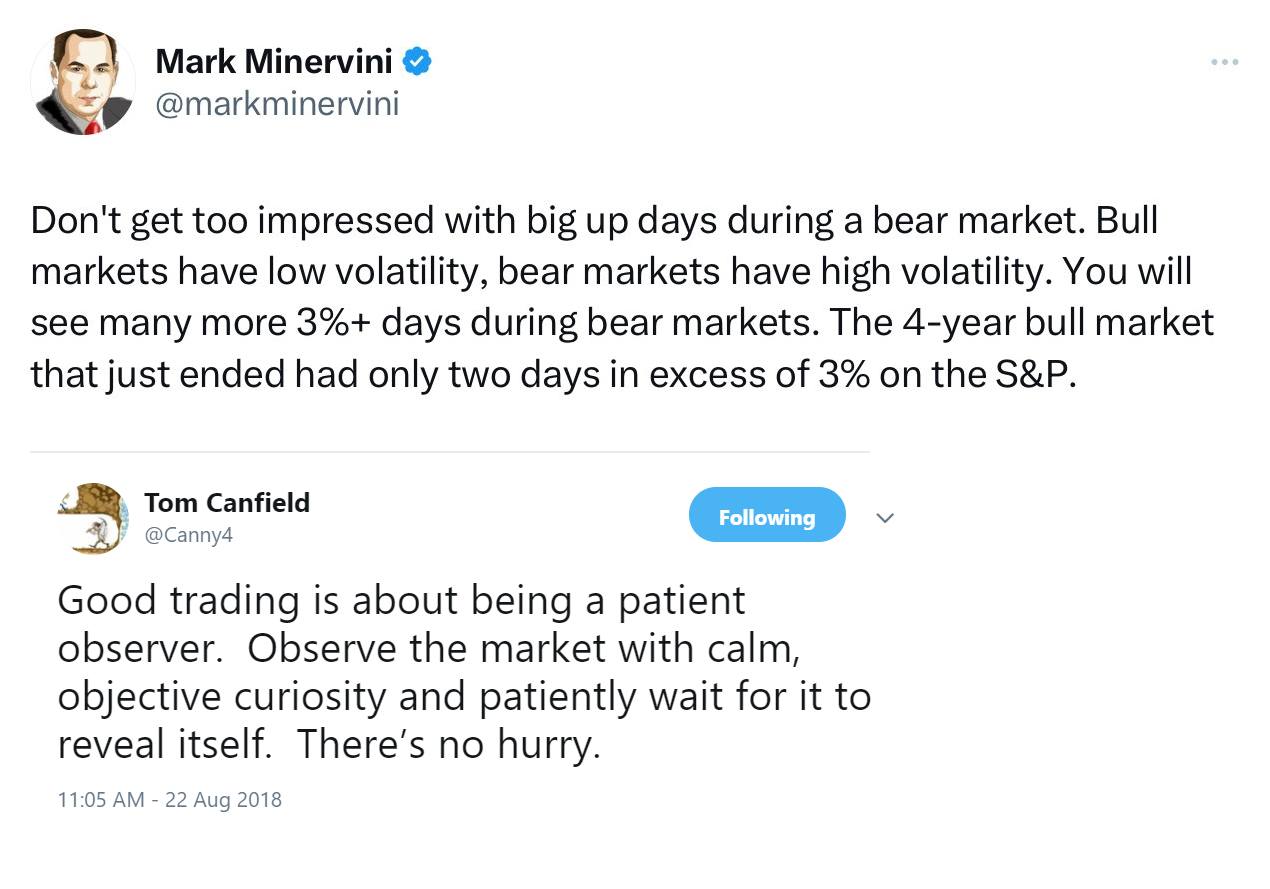Open Mark Minervini's profile picture
The width and height of the screenshot is (1270, 889).
click(83, 84)
